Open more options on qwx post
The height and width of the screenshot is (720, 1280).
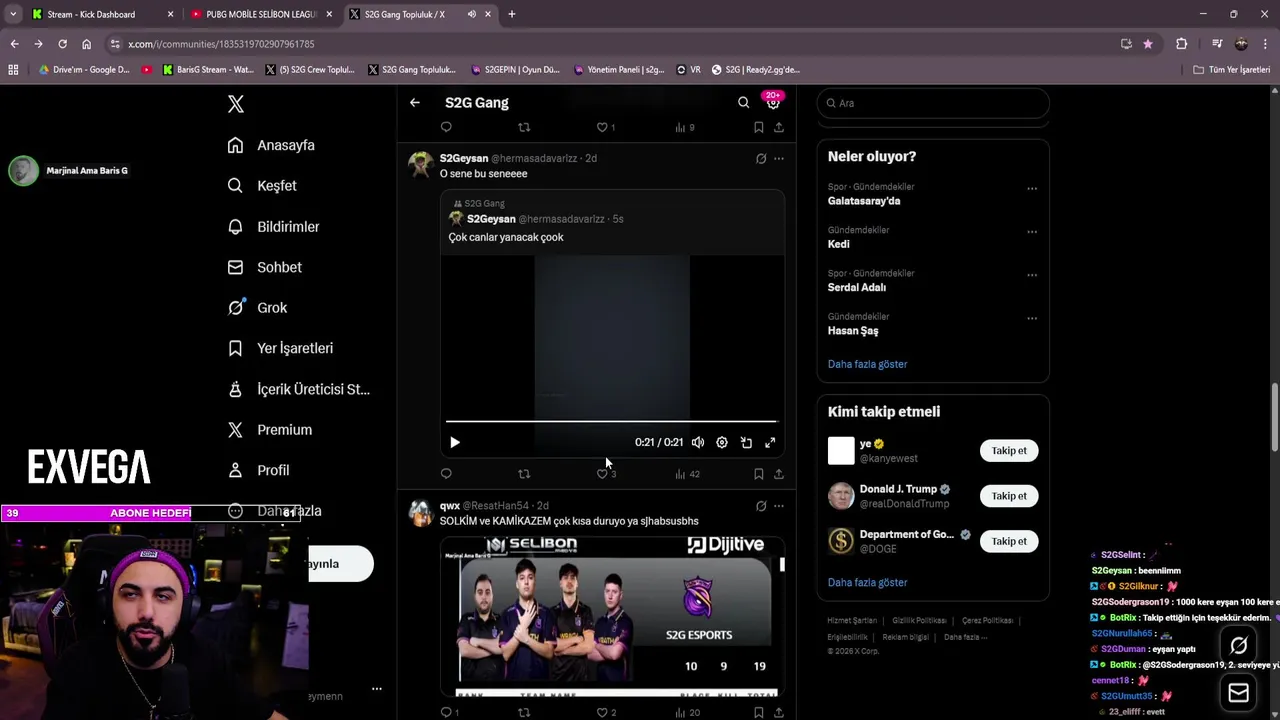779,506
